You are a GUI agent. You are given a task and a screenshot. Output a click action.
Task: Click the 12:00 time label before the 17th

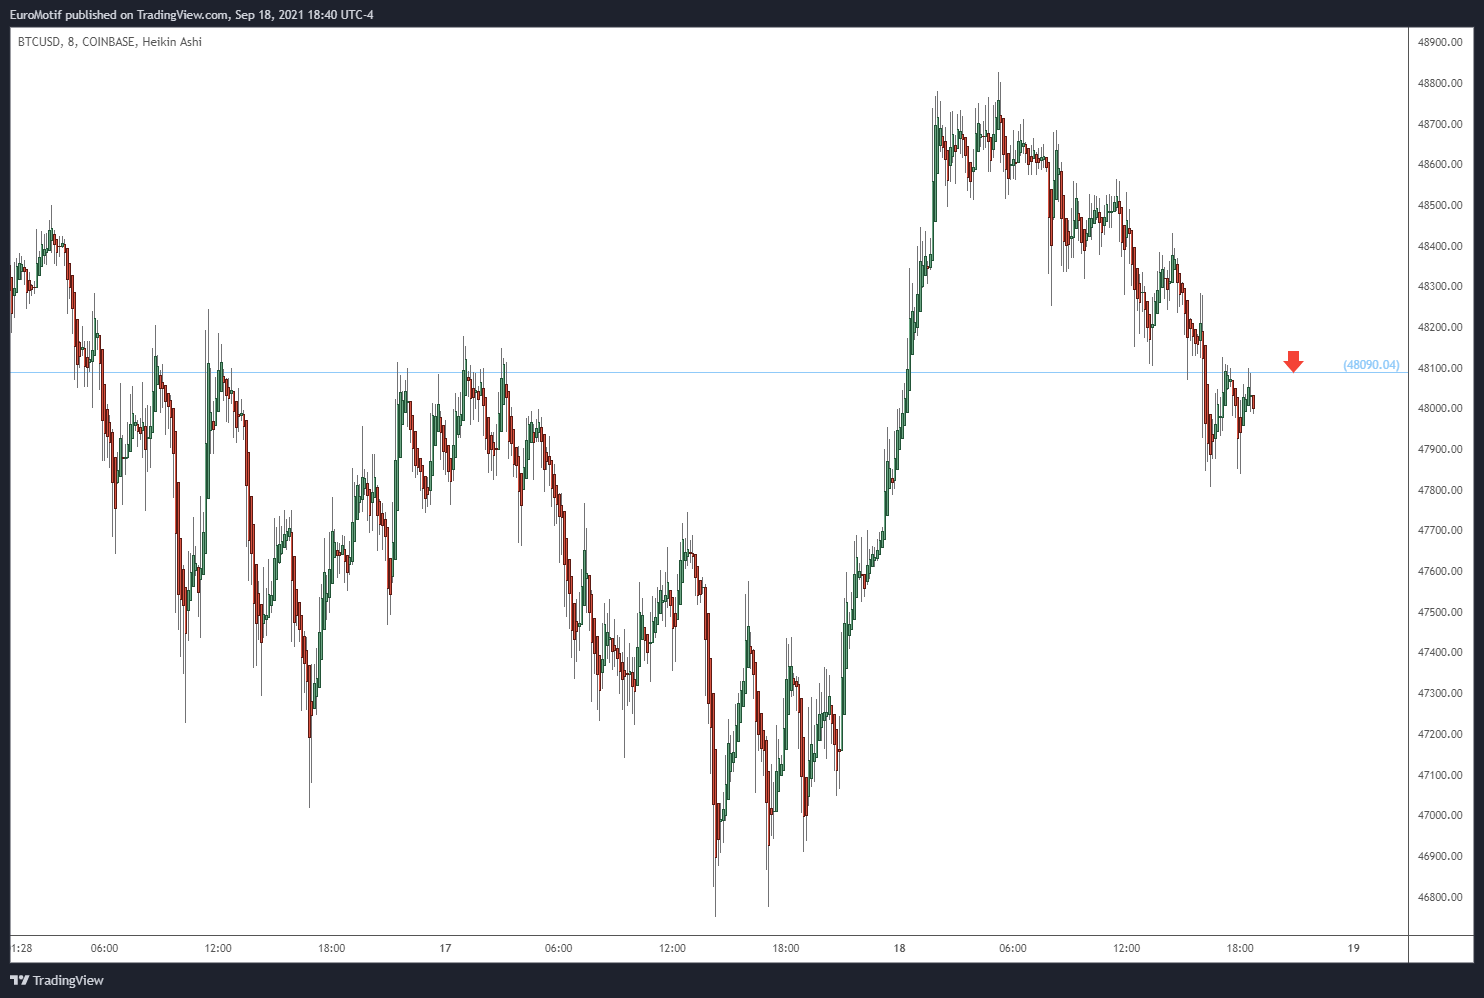click(218, 948)
